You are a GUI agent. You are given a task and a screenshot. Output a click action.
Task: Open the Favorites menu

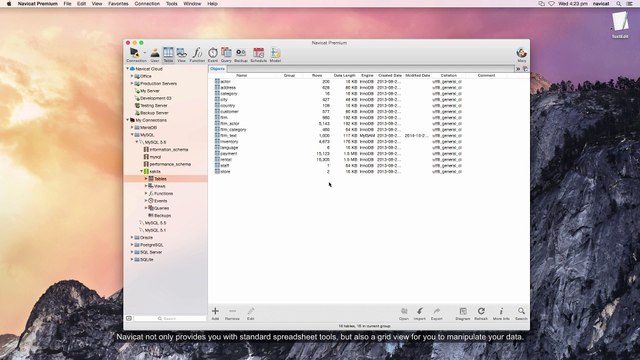tap(118, 4)
